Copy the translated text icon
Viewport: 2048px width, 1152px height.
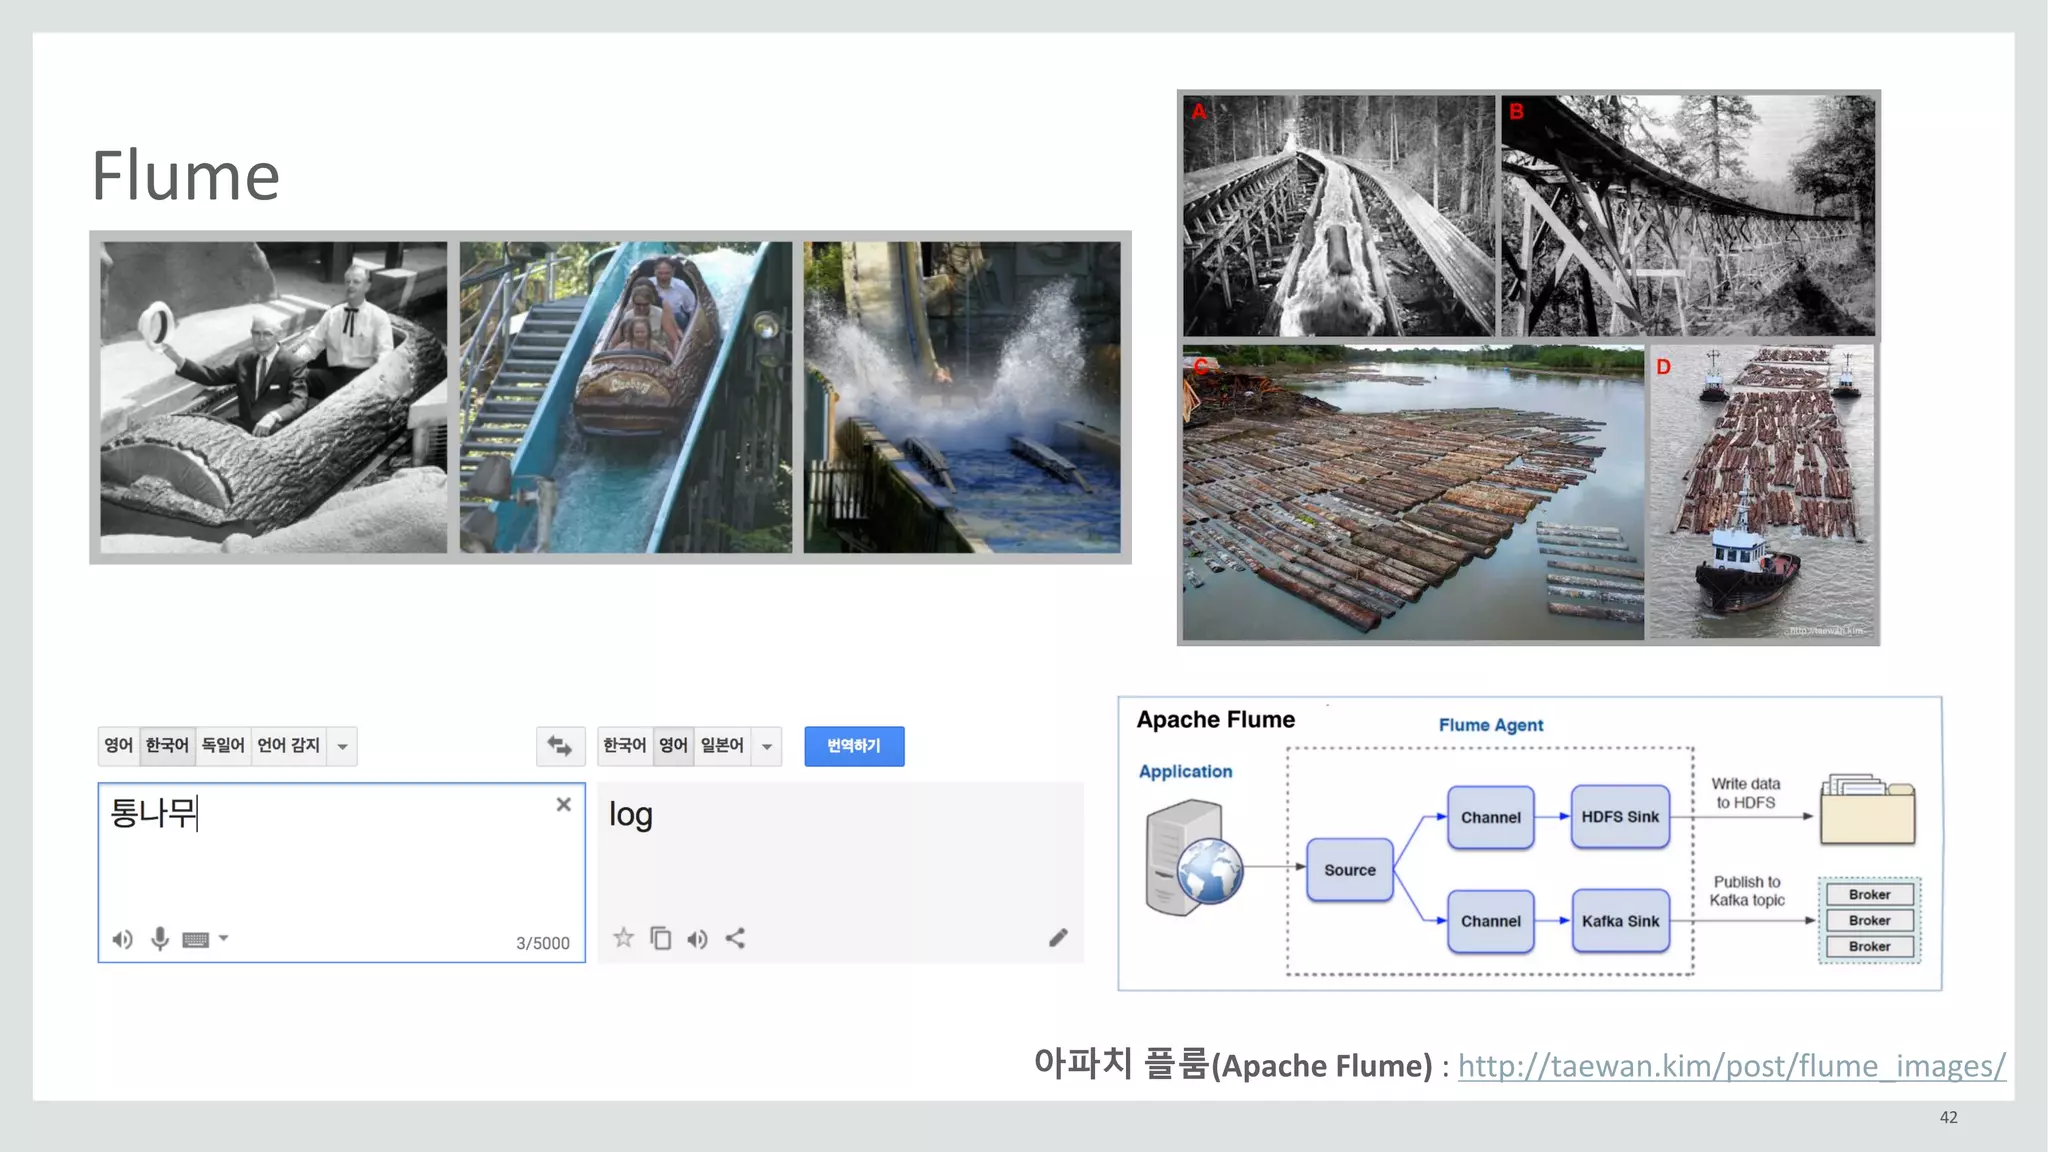pyautogui.click(x=661, y=938)
